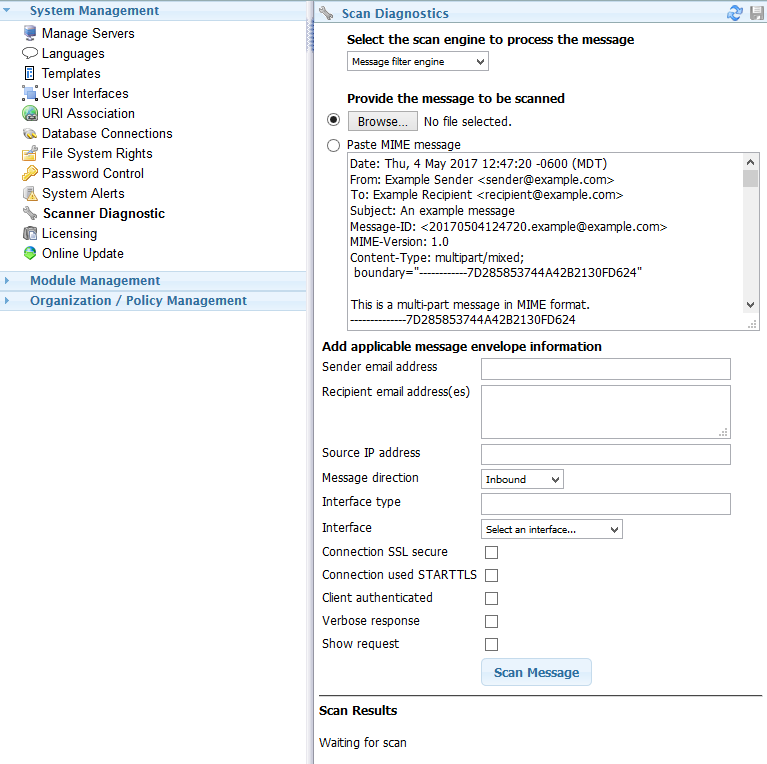Click the refresh icon in Scan Diagnostics header
Image resolution: width=767 pixels, height=764 pixels.
click(735, 13)
